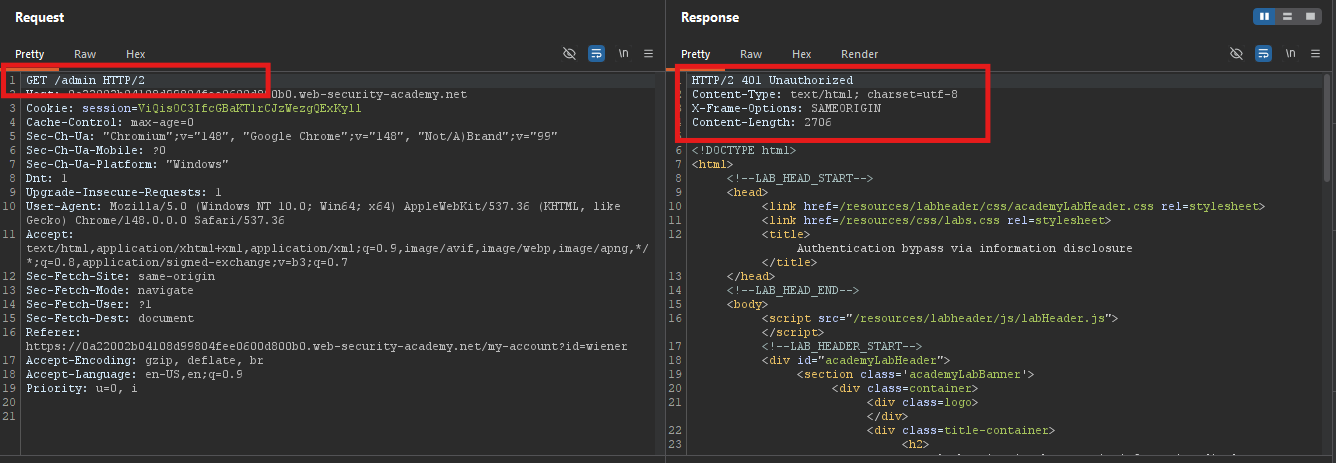The height and width of the screenshot is (463, 1336).
Task: Click the 'Dnt: 1' header line
Action: (46, 178)
